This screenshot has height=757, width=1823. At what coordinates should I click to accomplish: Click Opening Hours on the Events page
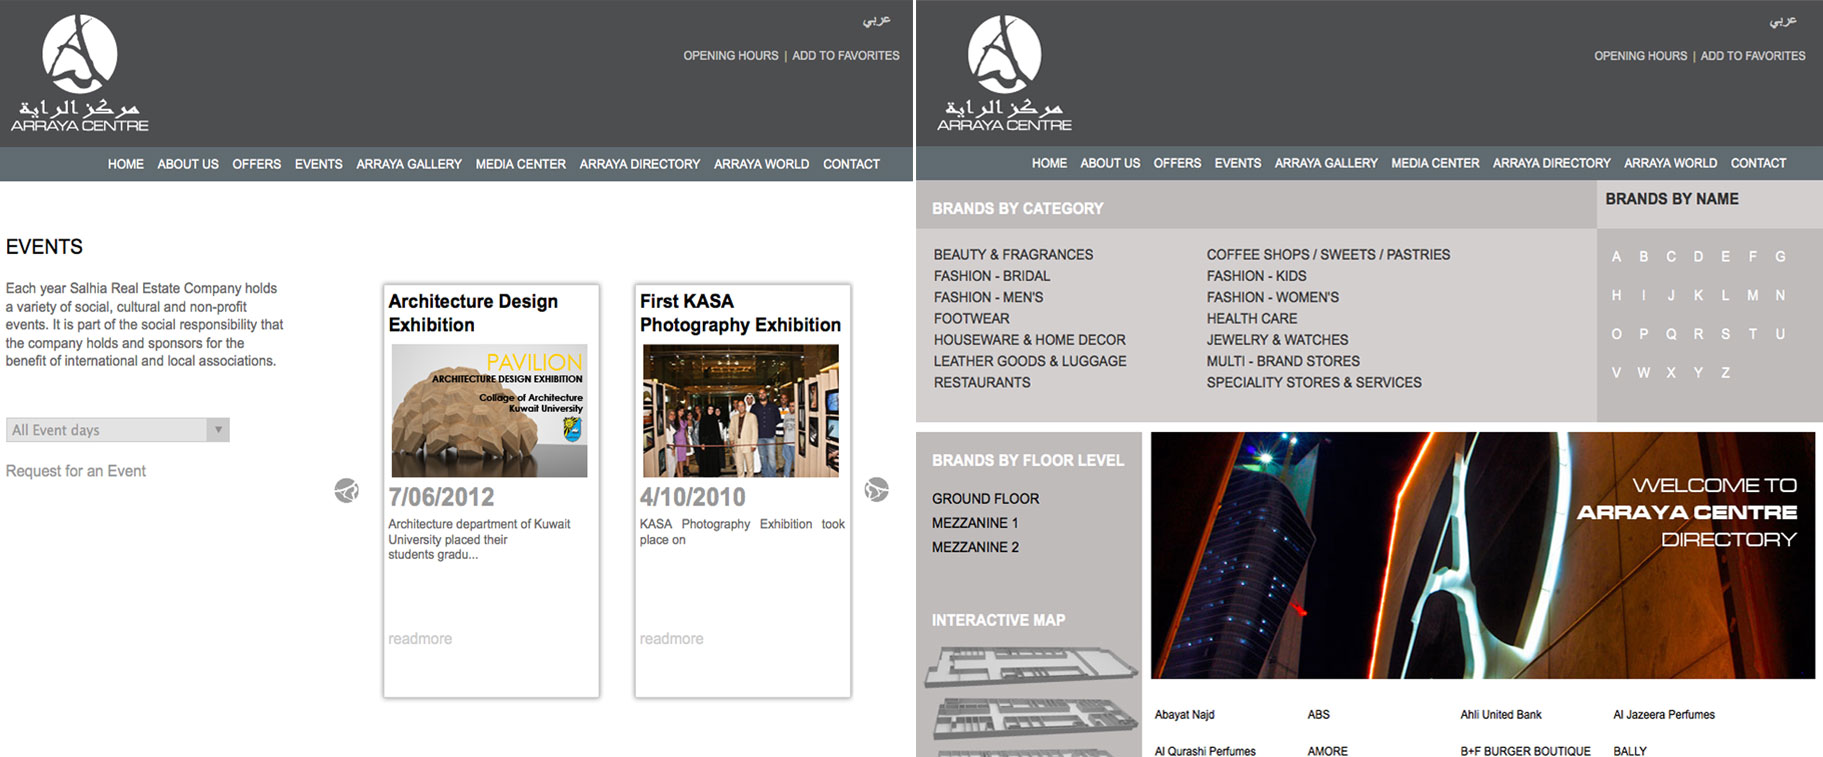tap(731, 56)
